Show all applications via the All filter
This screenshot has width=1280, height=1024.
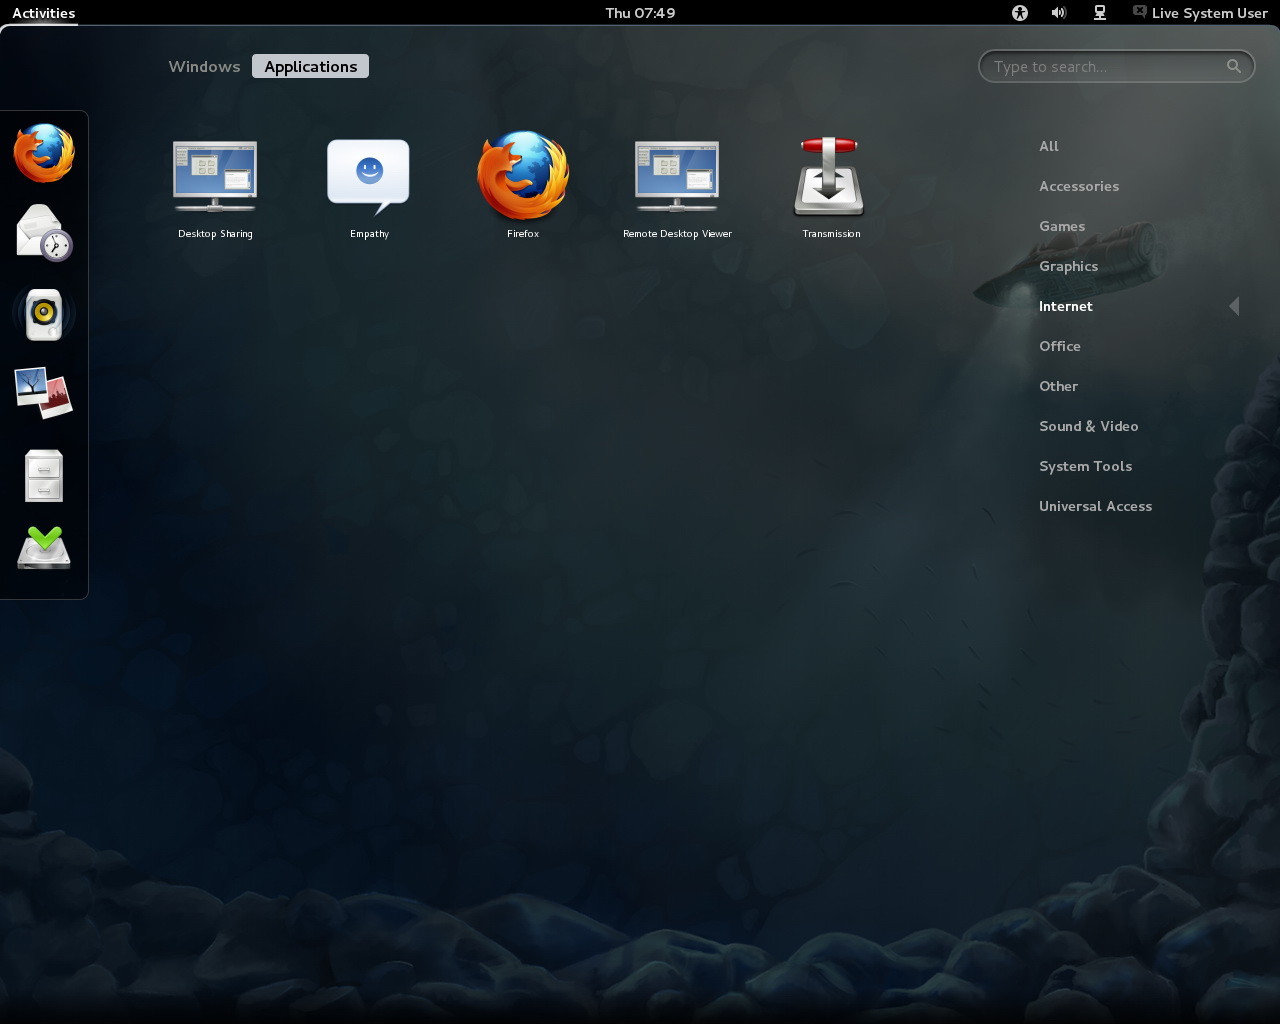point(1049,146)
